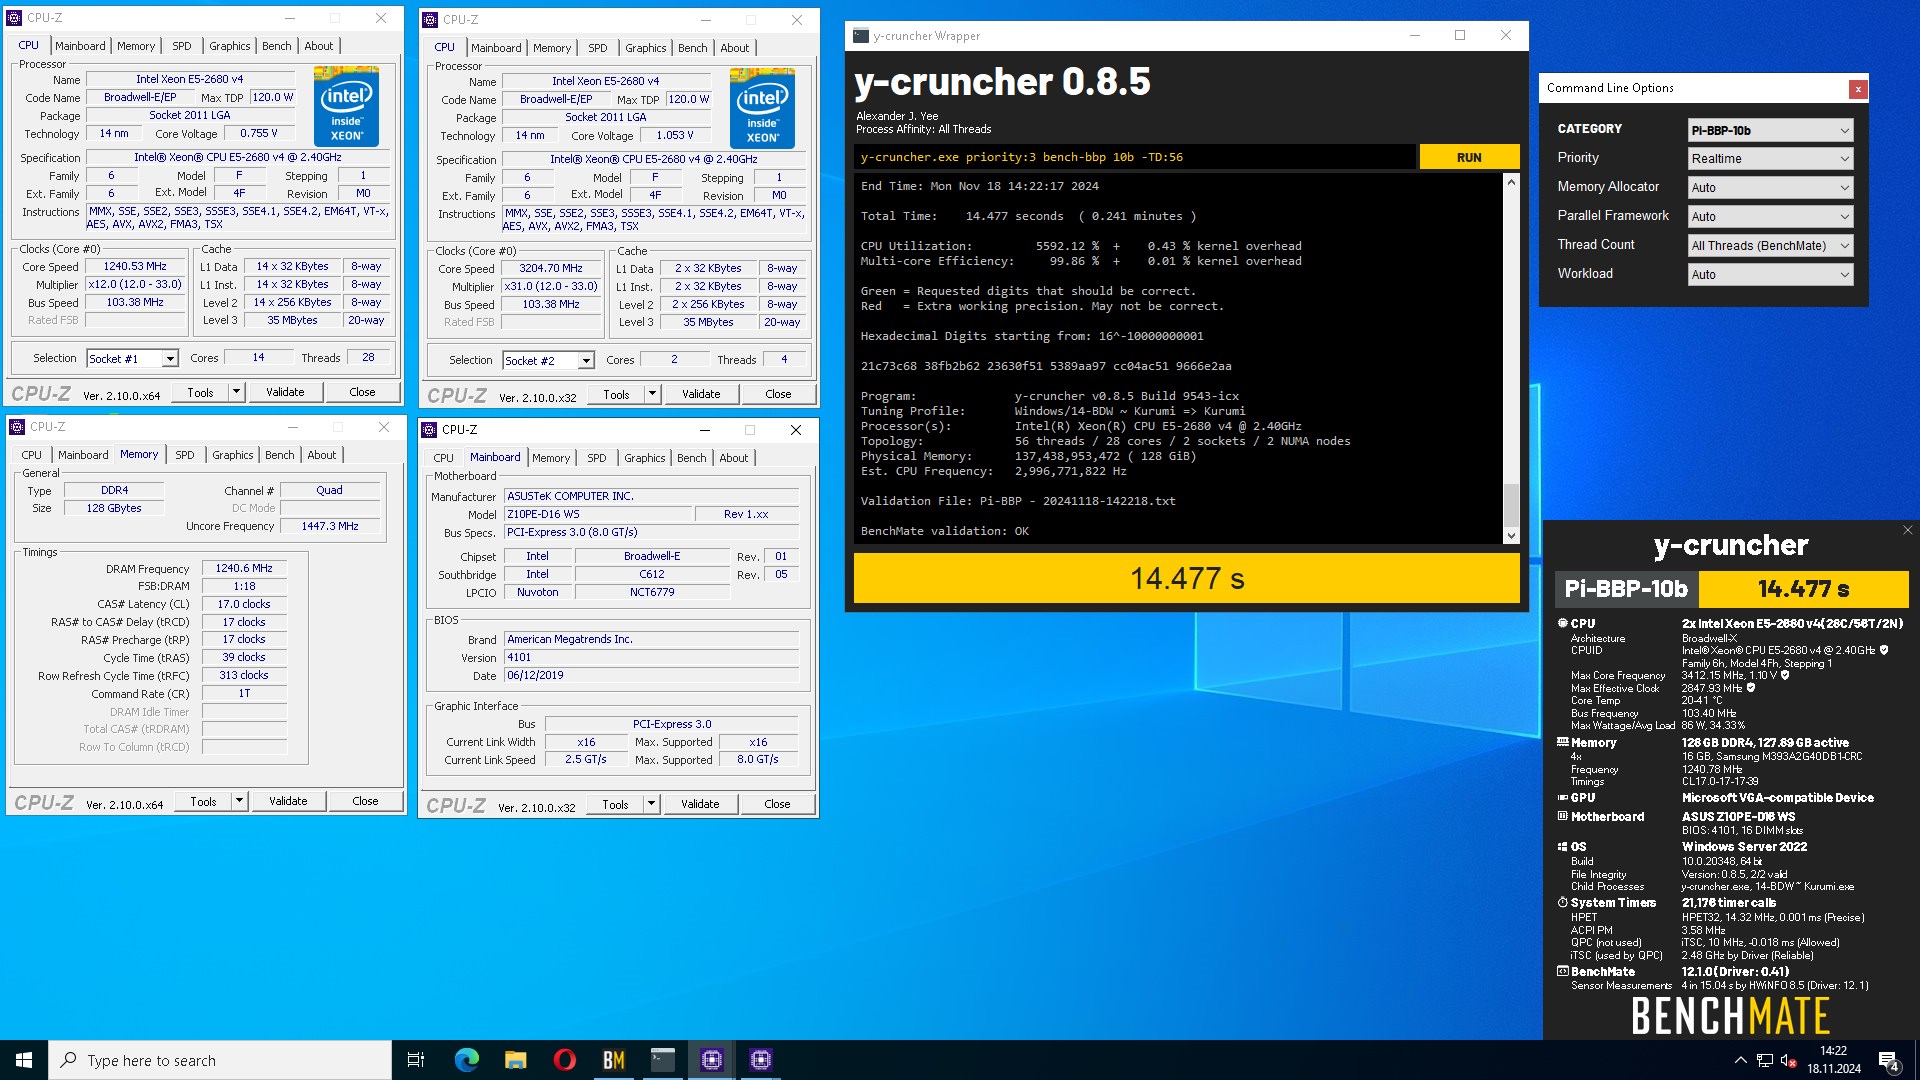Open About tab in CPU-Z Mainboard window
Image resolution: width=1920 pixels, height=1080 pixels.
pos(733,458)
